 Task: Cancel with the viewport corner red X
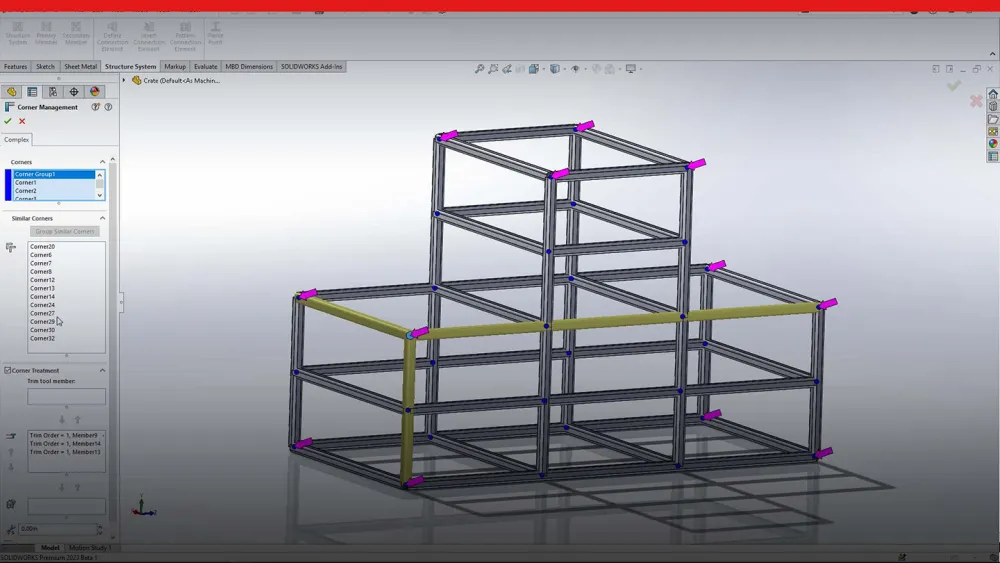tap(976, 101)
